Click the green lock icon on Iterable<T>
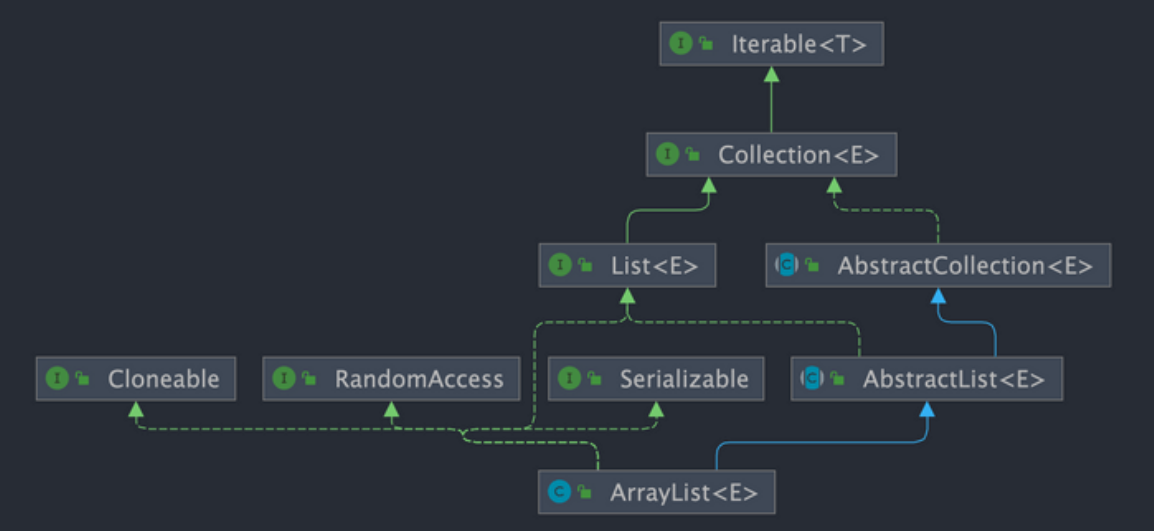This screenshot has height=531, width=1154. tap(706, 45)
